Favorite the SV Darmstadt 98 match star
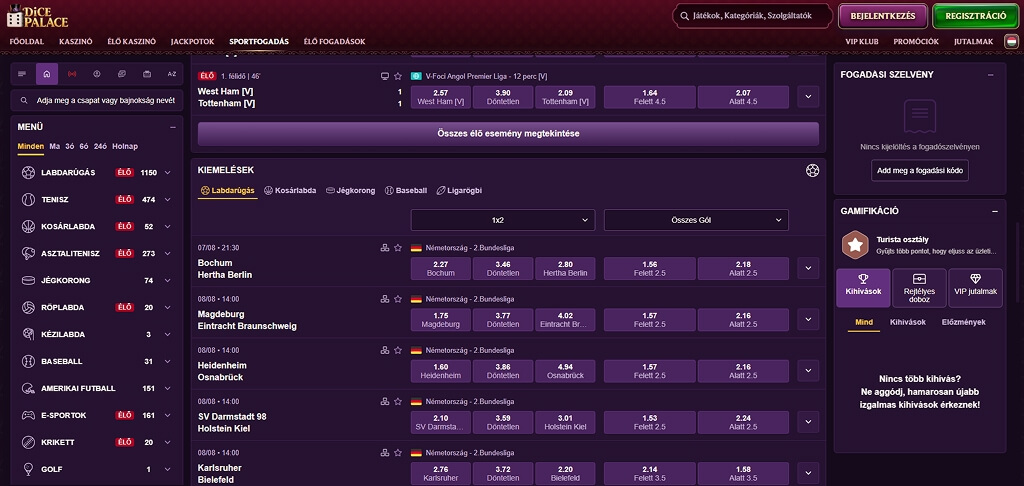The height and width of the screenshot is (486, 1024). point(398,401)
